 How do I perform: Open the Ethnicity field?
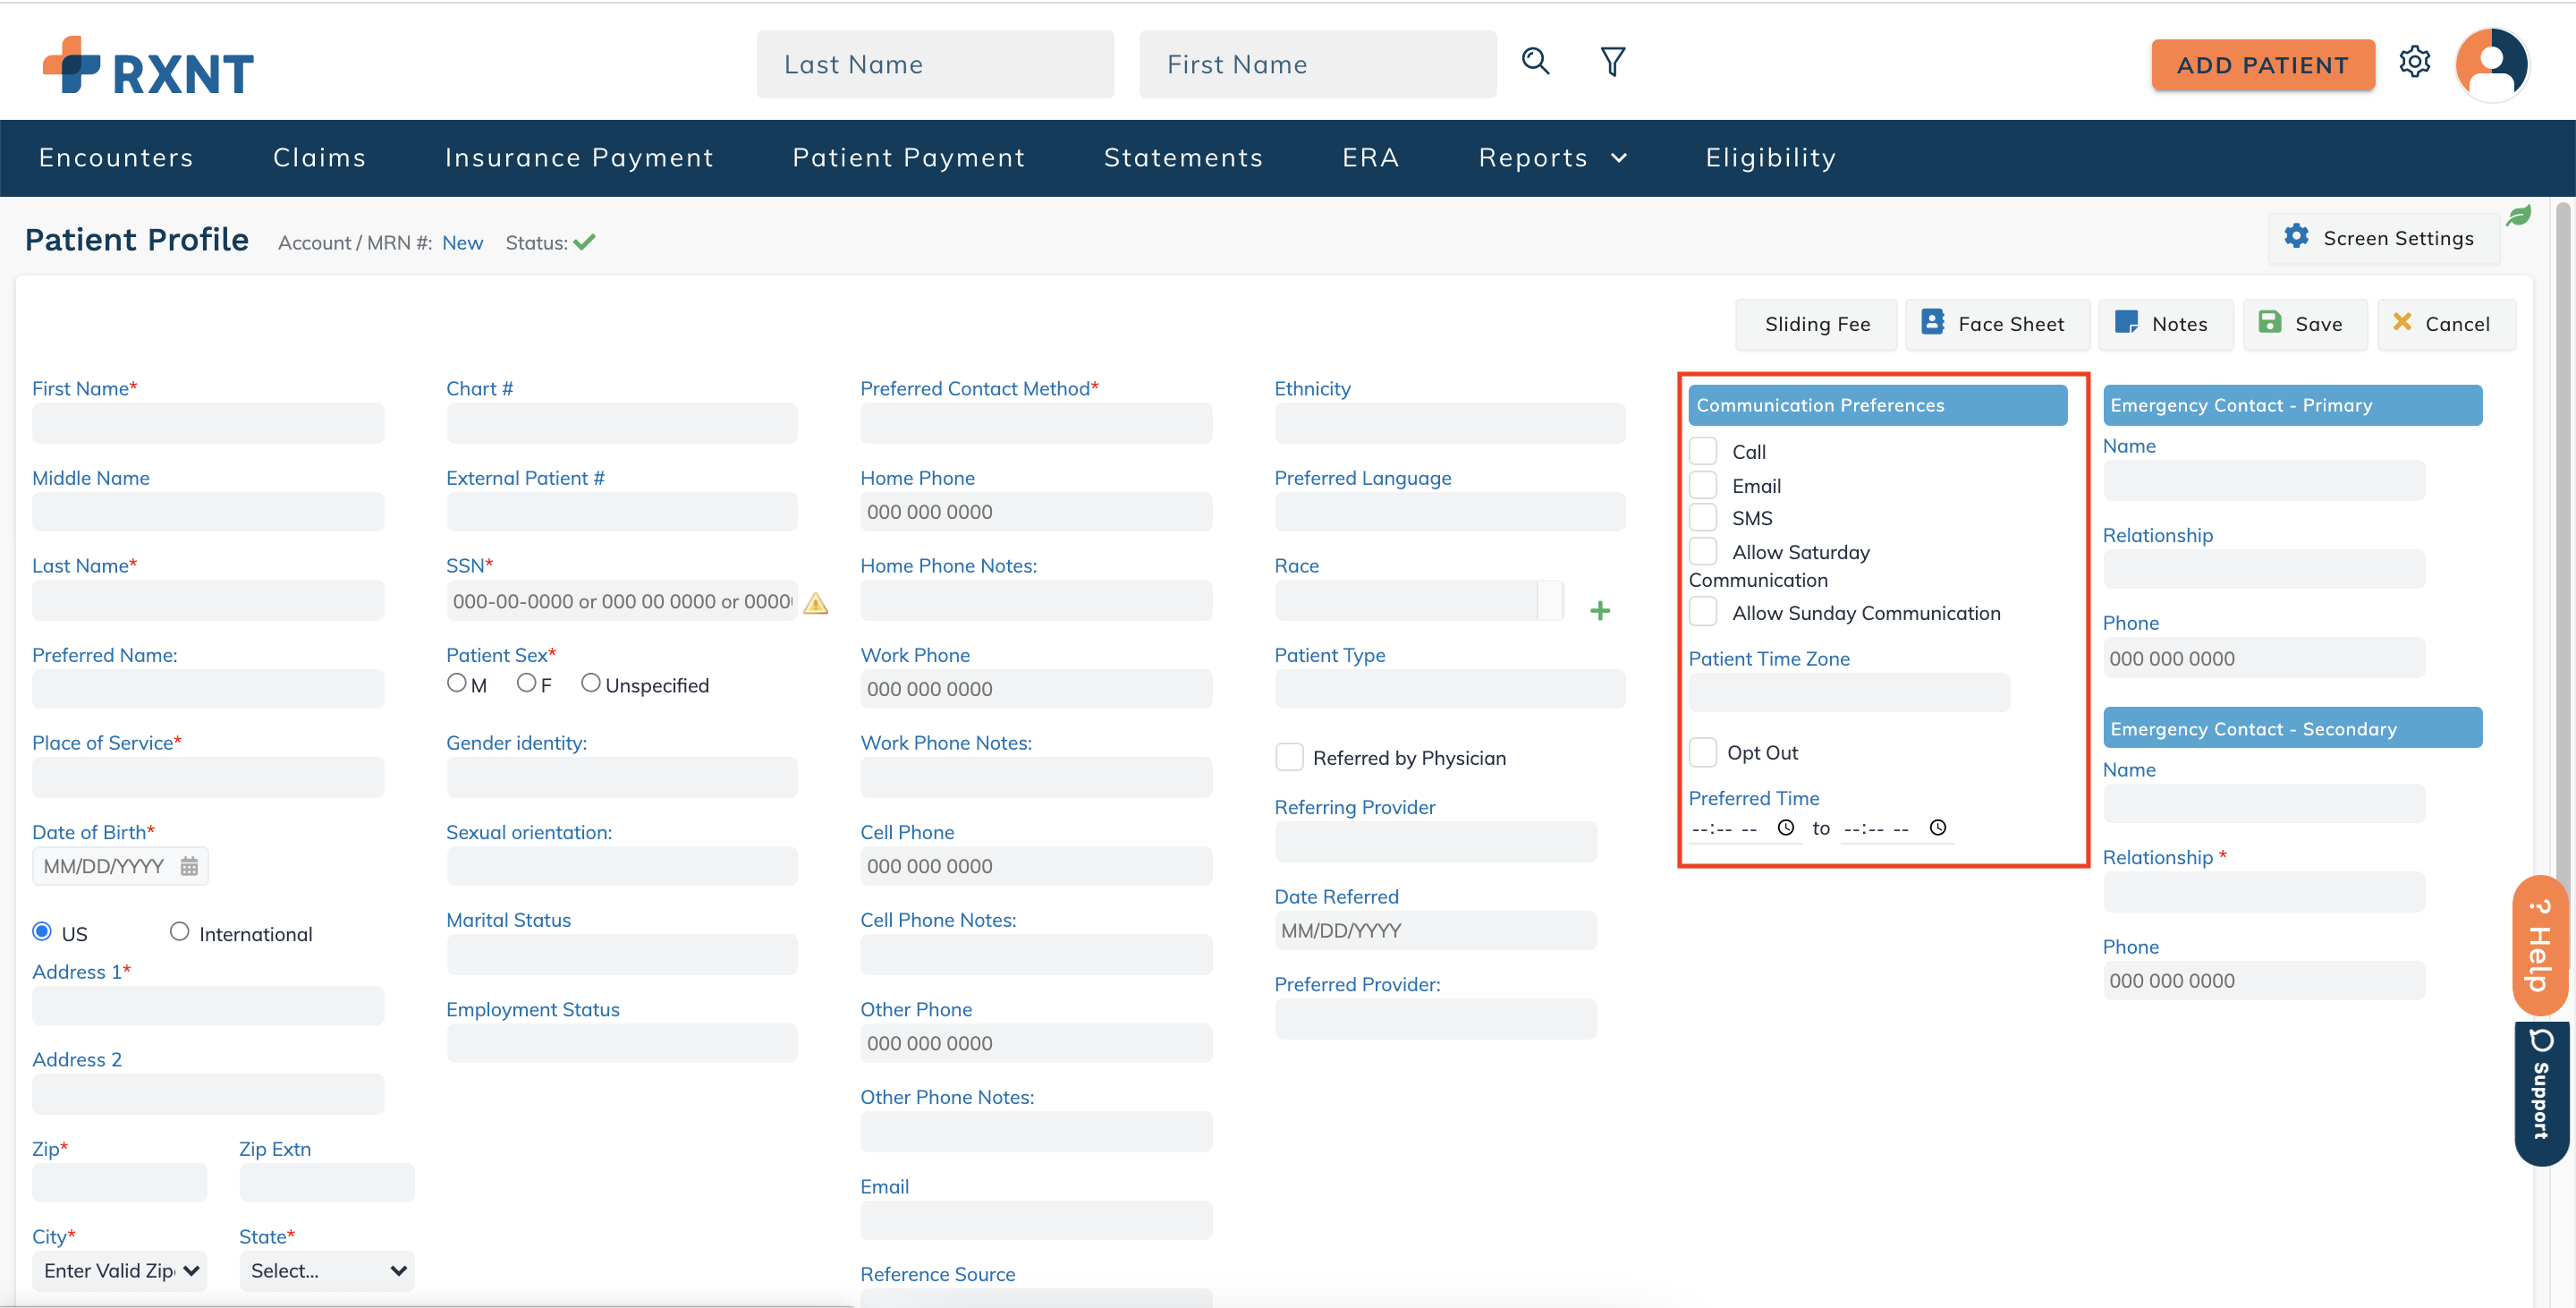(x=1449, y=423)
